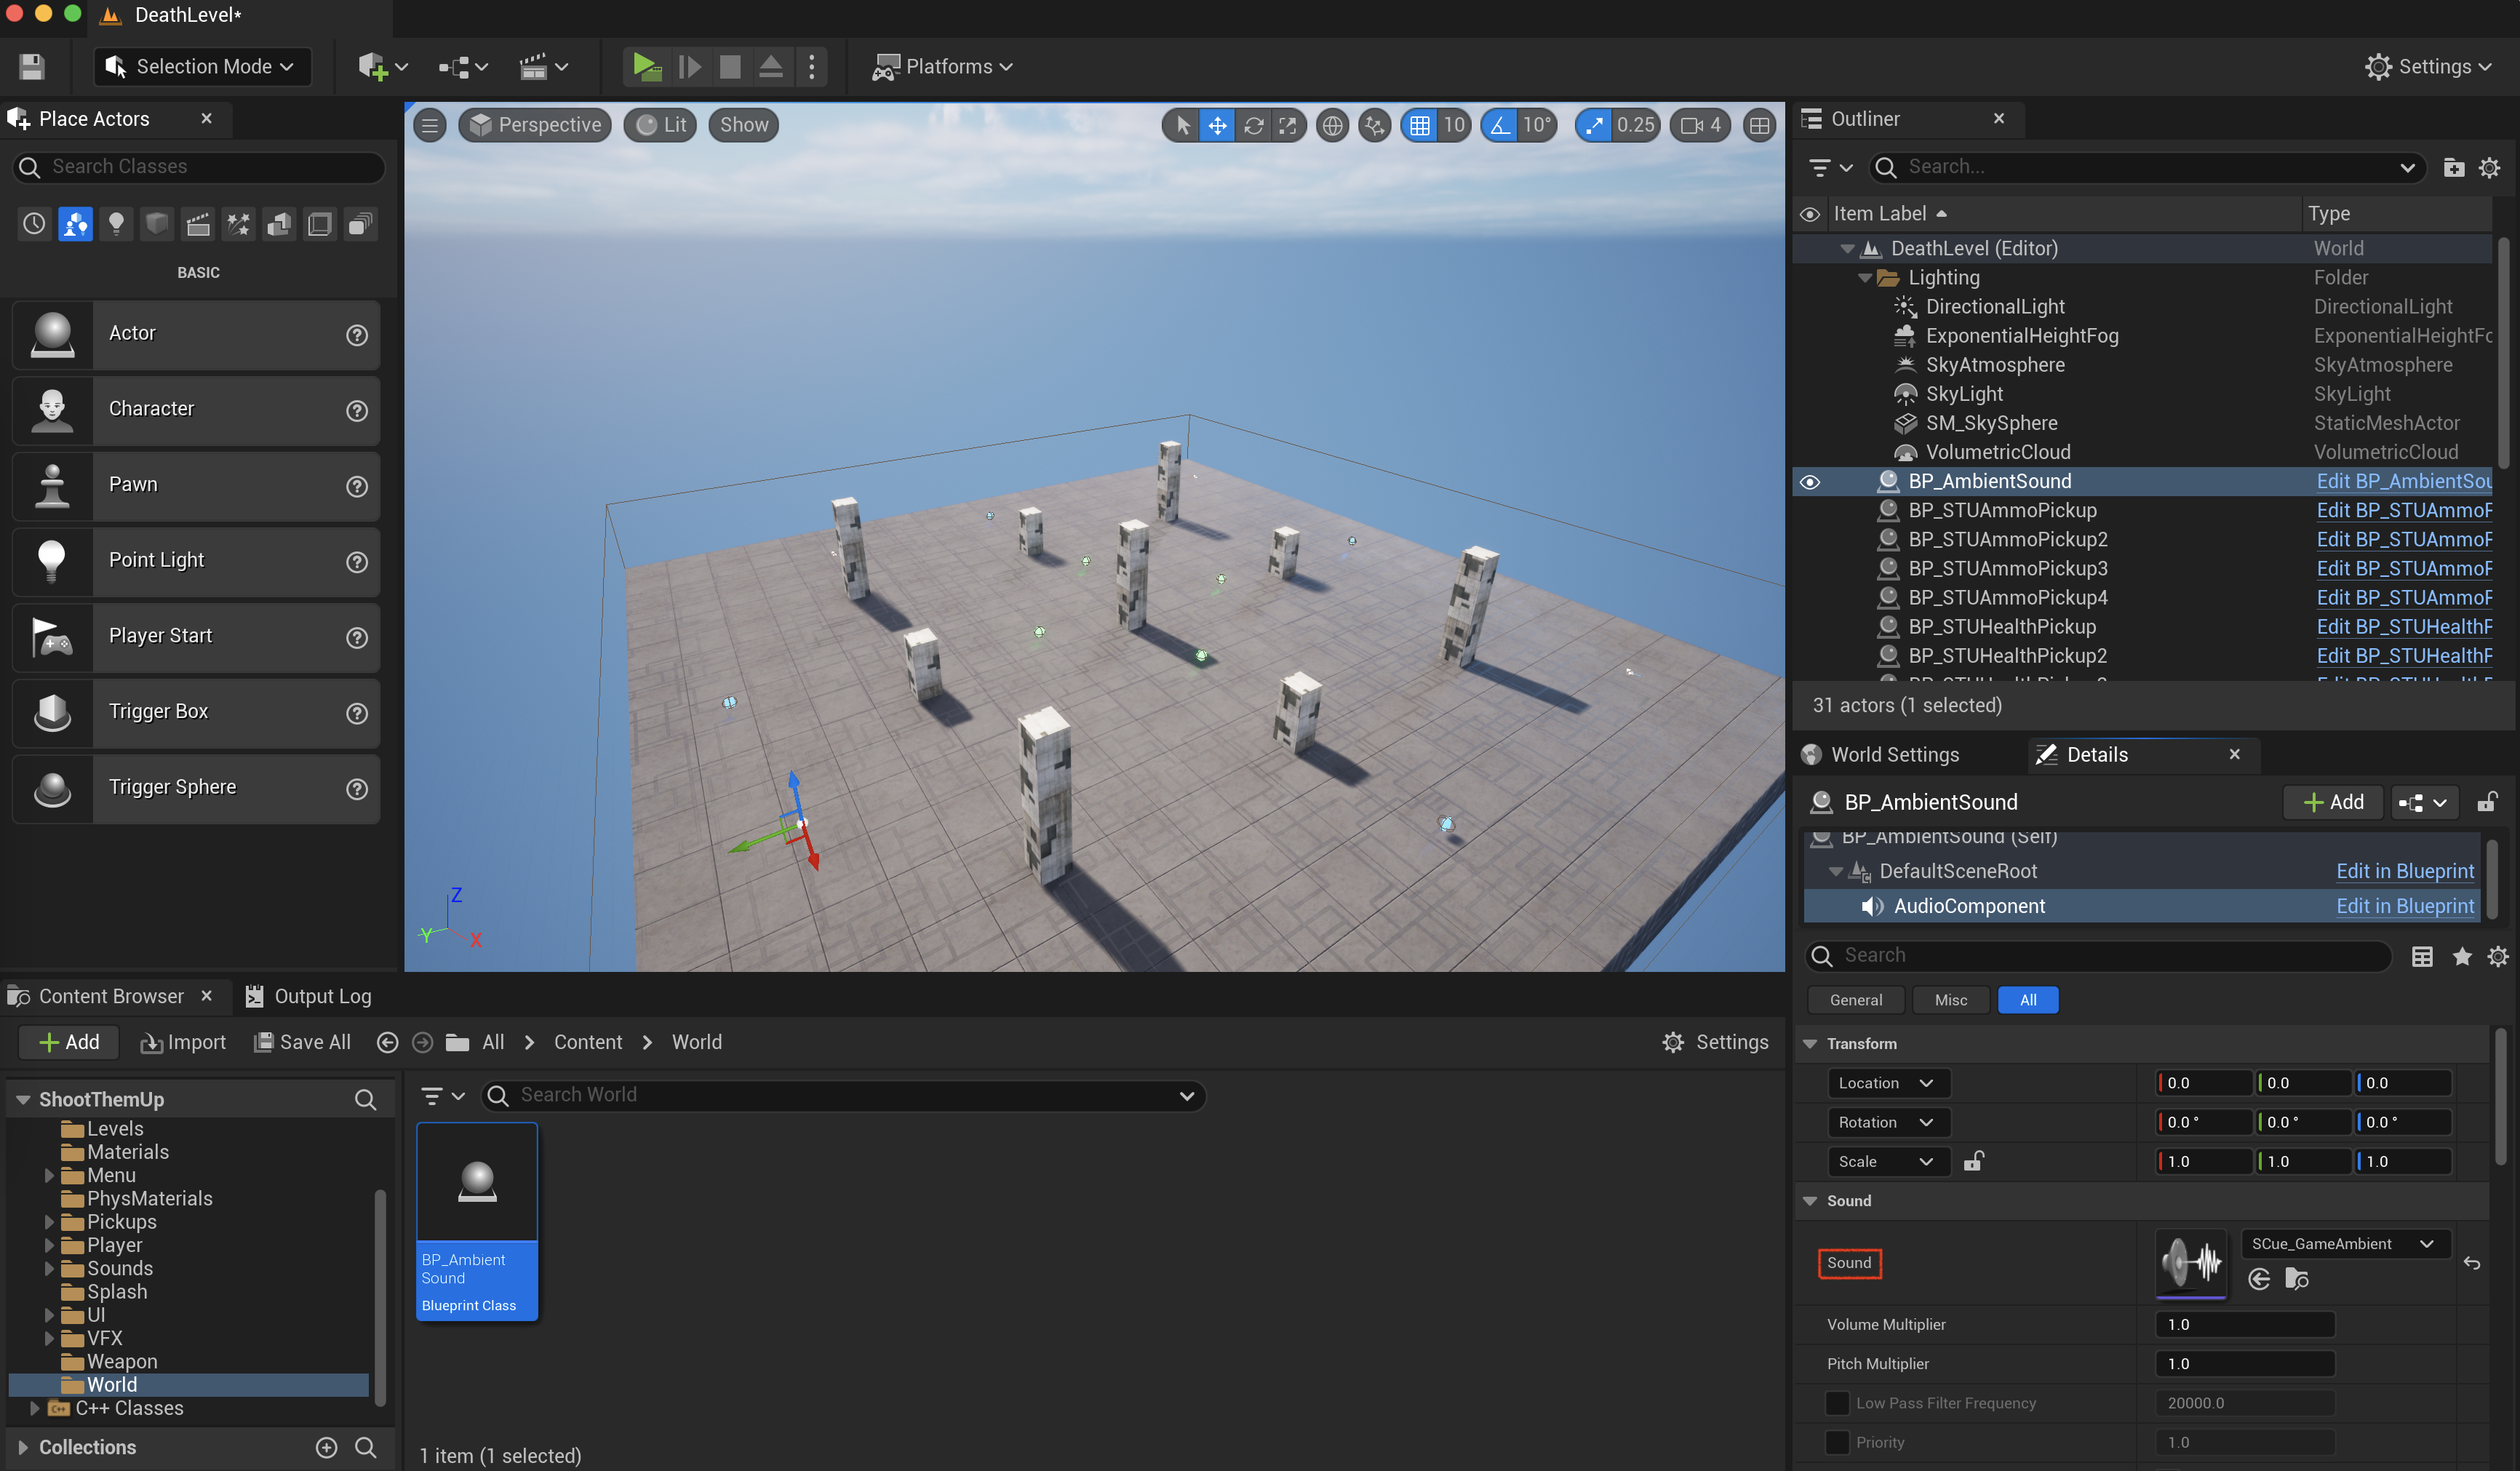Select the Misc filter in Details
This screenshot has width=2520, height=1471.
tap(1950, 1000)
